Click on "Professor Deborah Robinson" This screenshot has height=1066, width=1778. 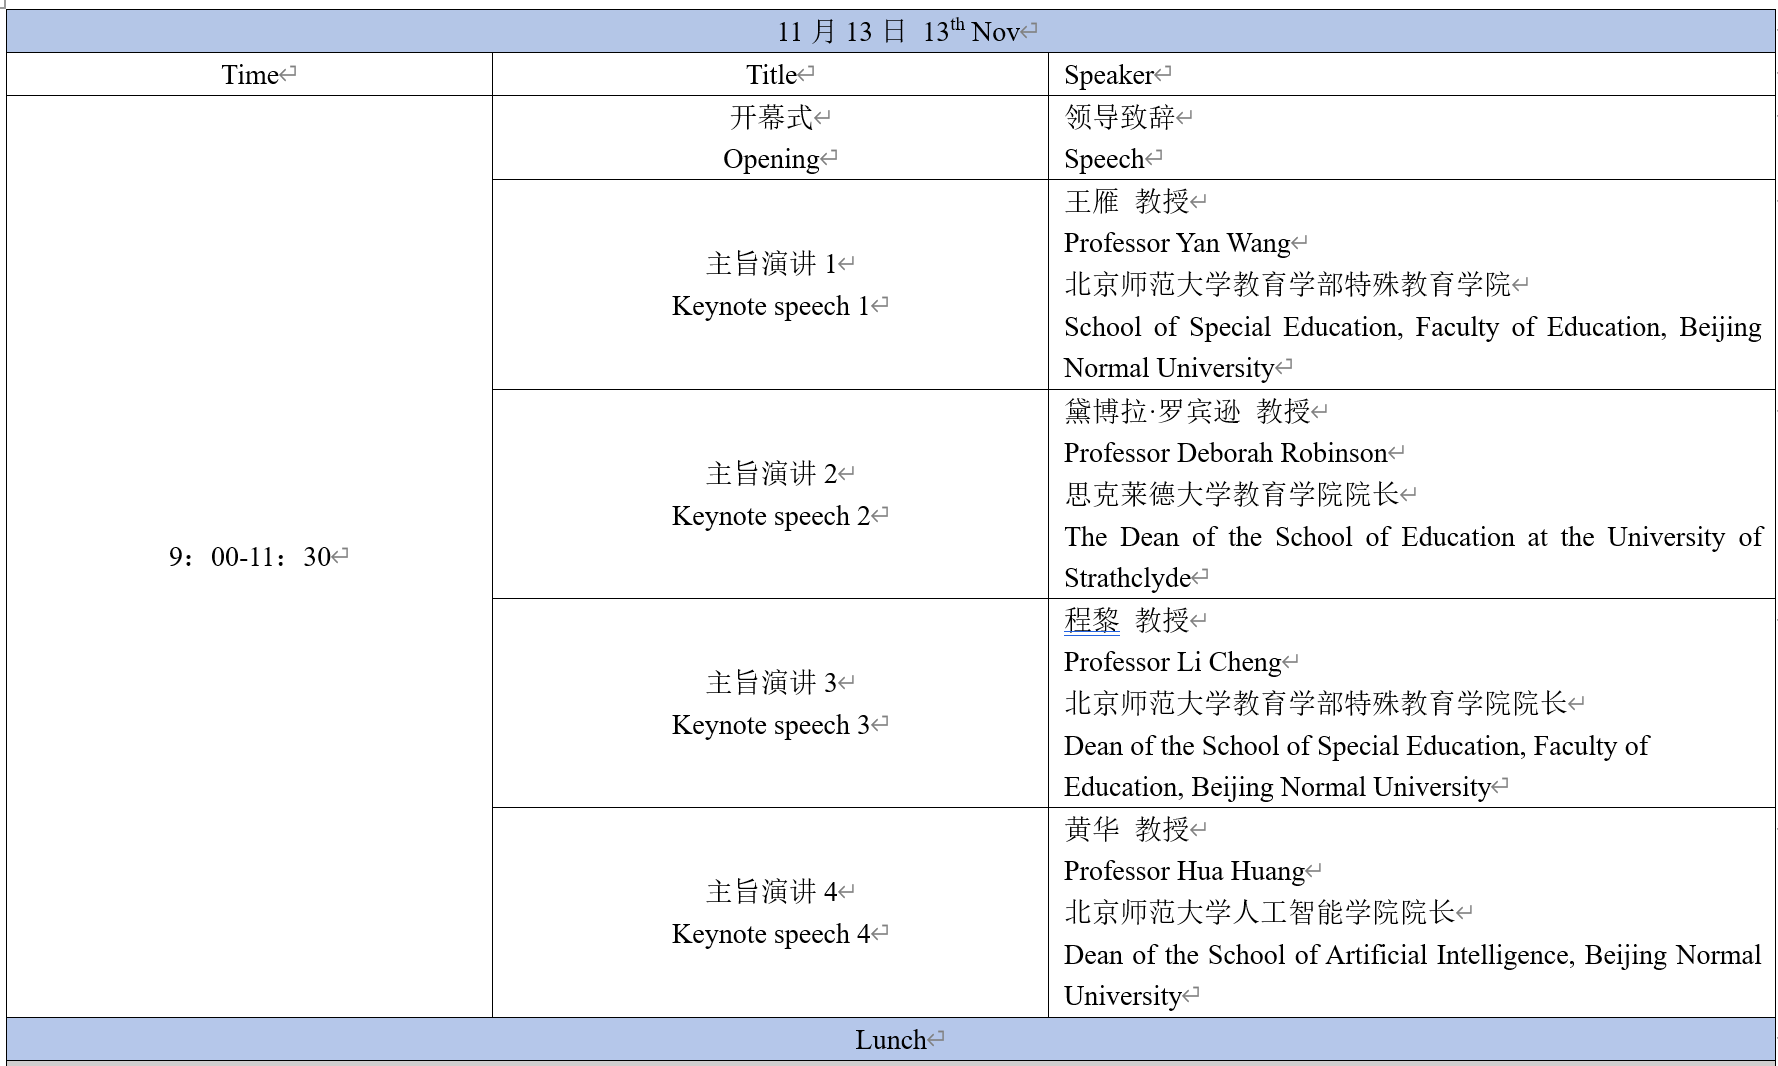(x=1225, y=453)
